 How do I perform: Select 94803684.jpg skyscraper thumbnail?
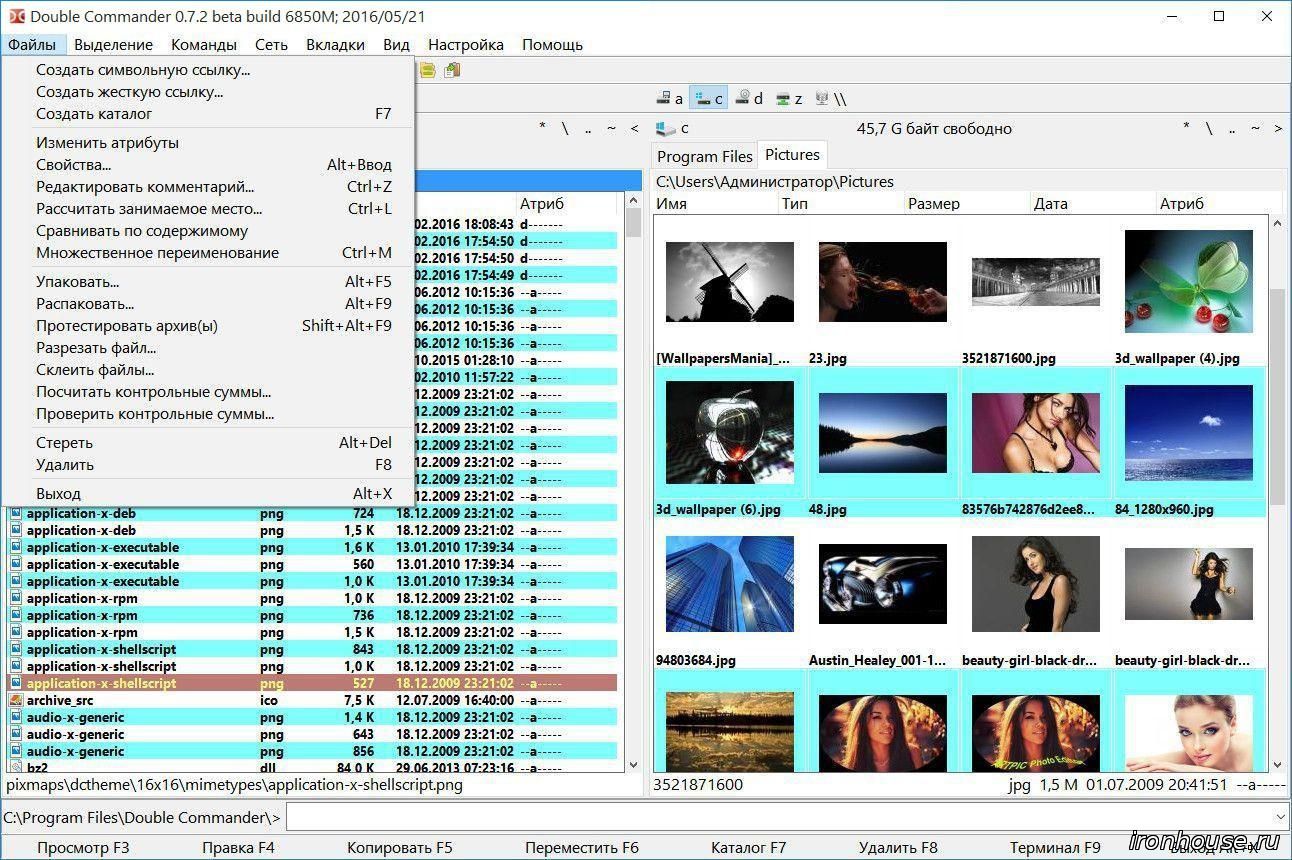pyautogui.click(x=730, y=584)
